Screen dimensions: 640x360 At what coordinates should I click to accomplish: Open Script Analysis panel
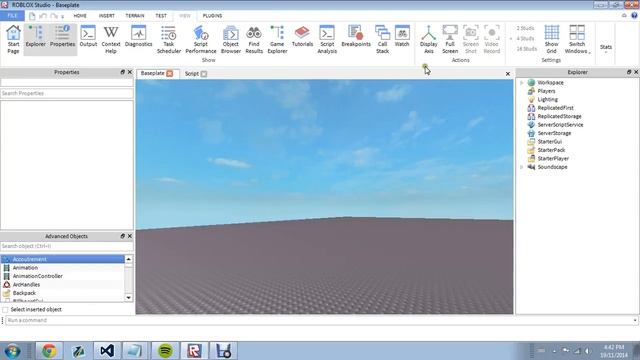[x=327, y=39]
